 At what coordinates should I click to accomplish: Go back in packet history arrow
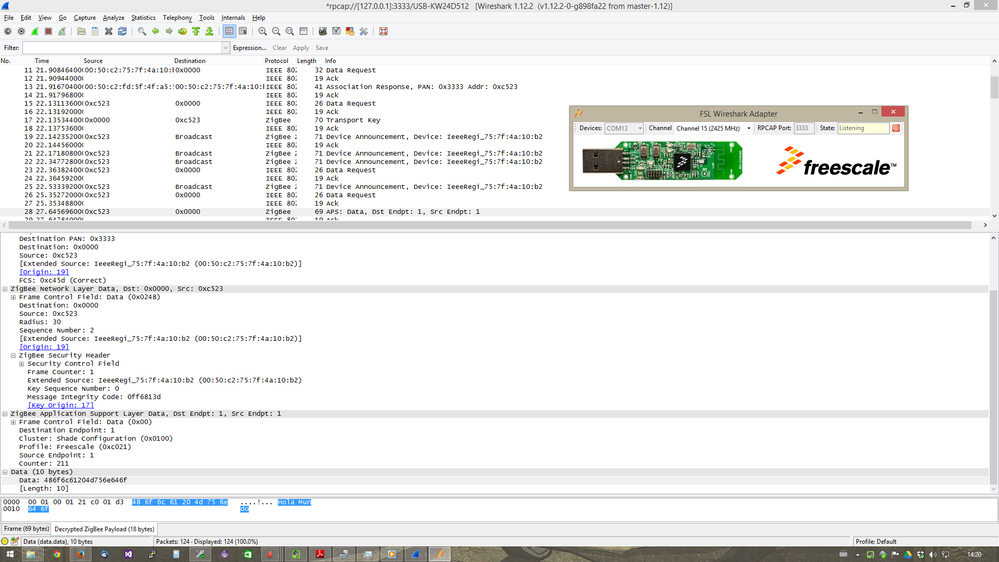point(155,31)
